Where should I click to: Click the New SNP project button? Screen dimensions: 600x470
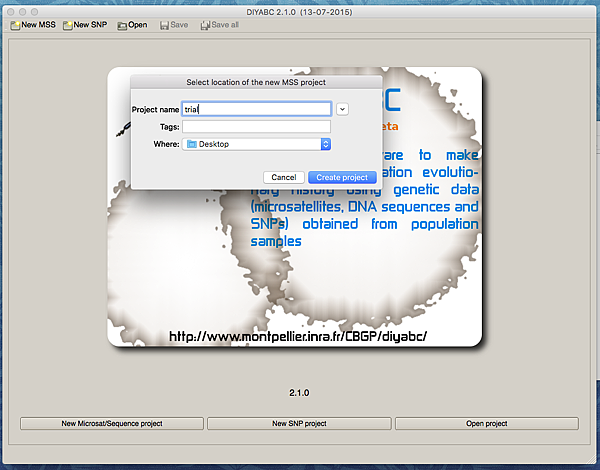299,424
